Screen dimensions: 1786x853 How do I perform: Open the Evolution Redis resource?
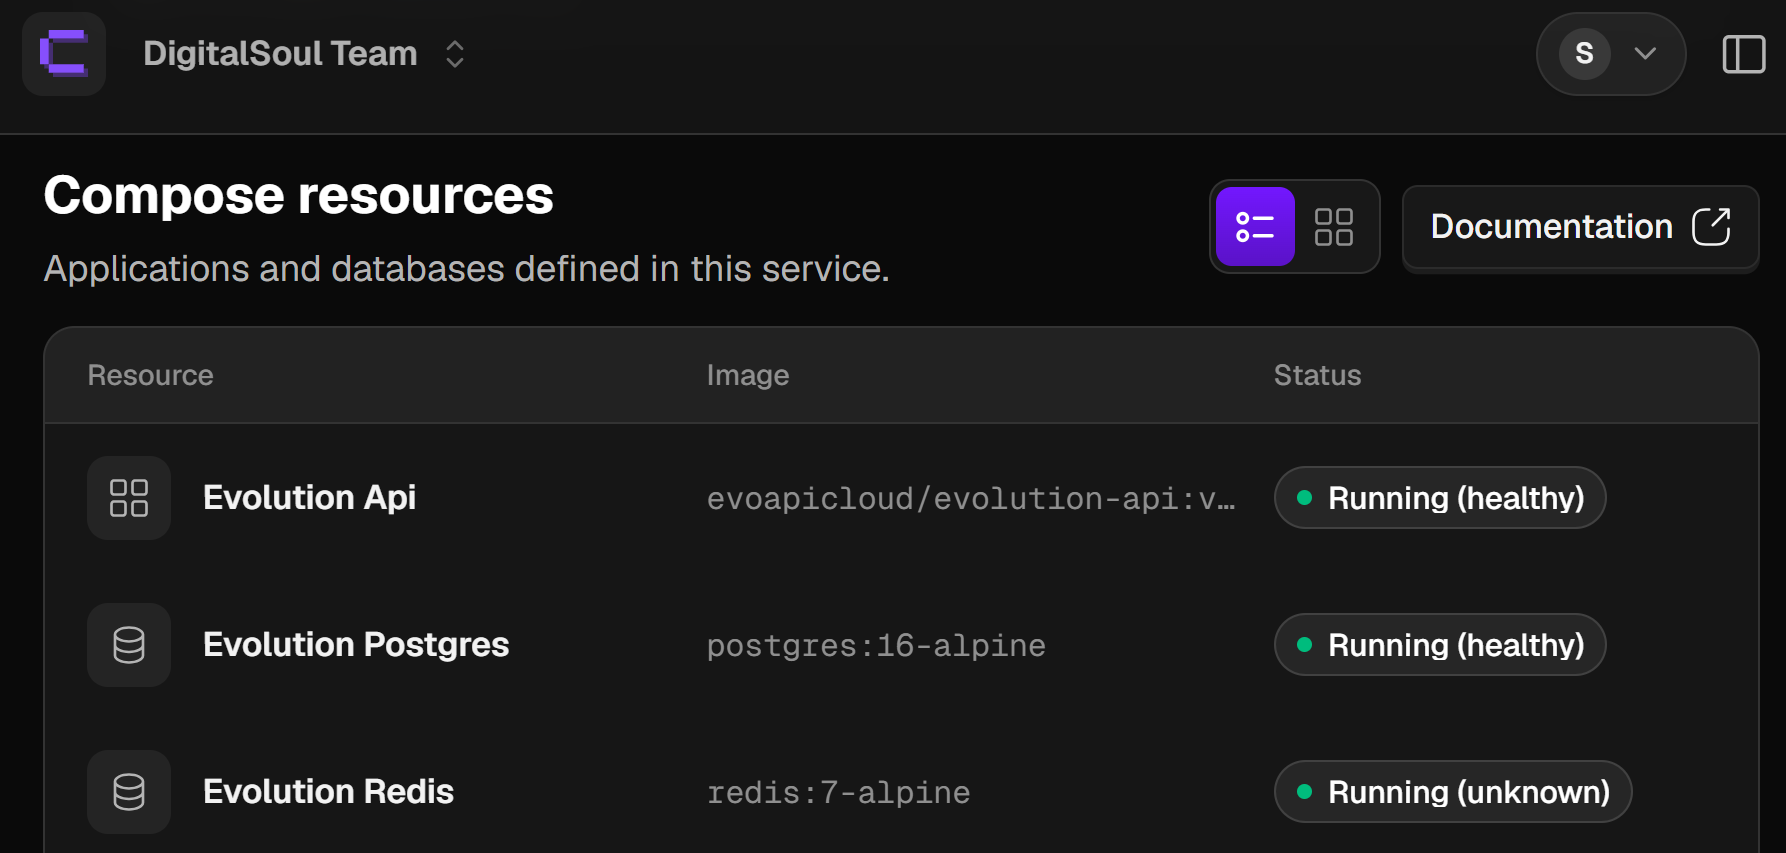[329, 792]
